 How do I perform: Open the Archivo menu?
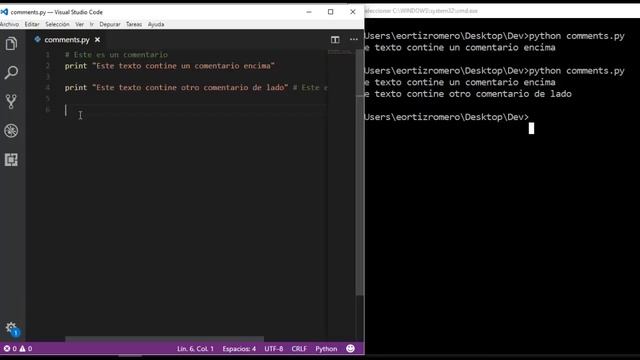[x=9, y=24]
